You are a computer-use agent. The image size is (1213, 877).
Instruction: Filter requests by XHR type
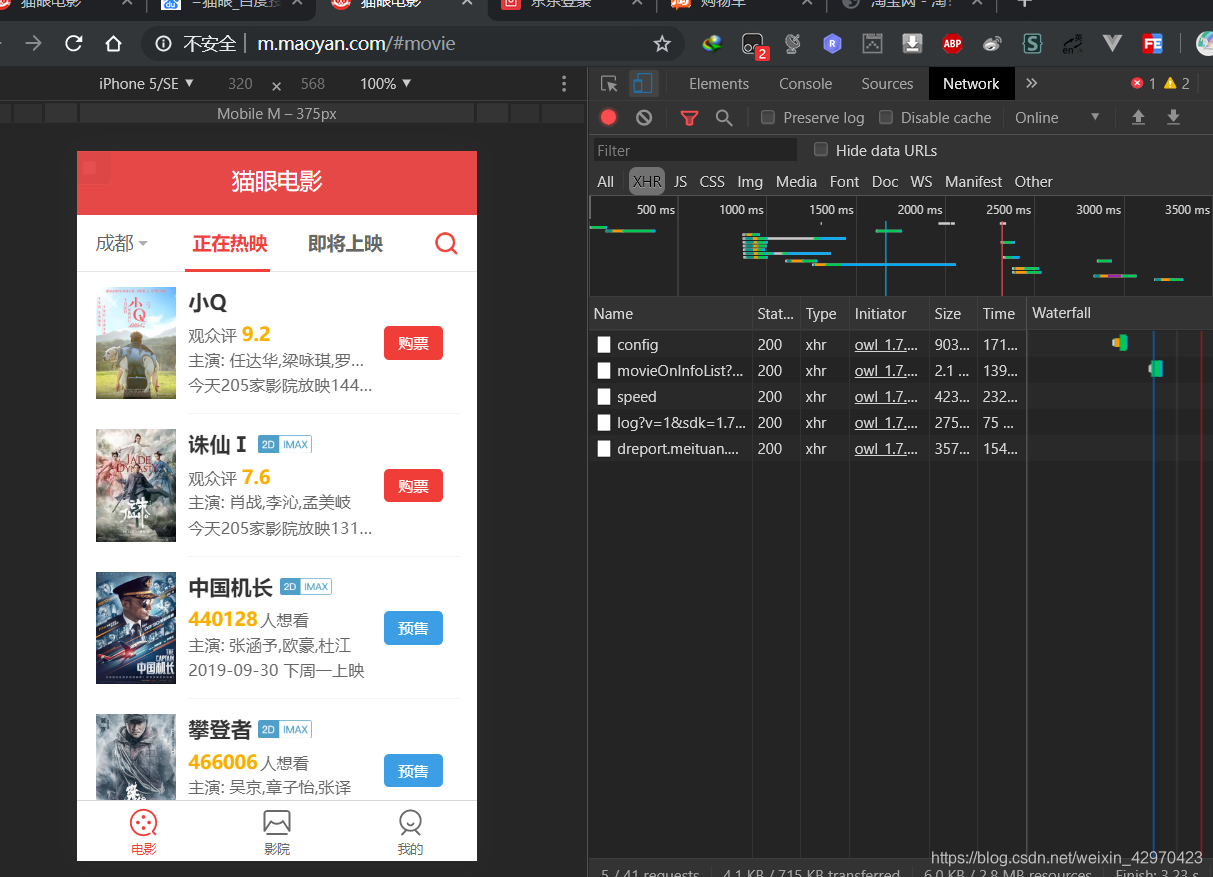point(647,181)
